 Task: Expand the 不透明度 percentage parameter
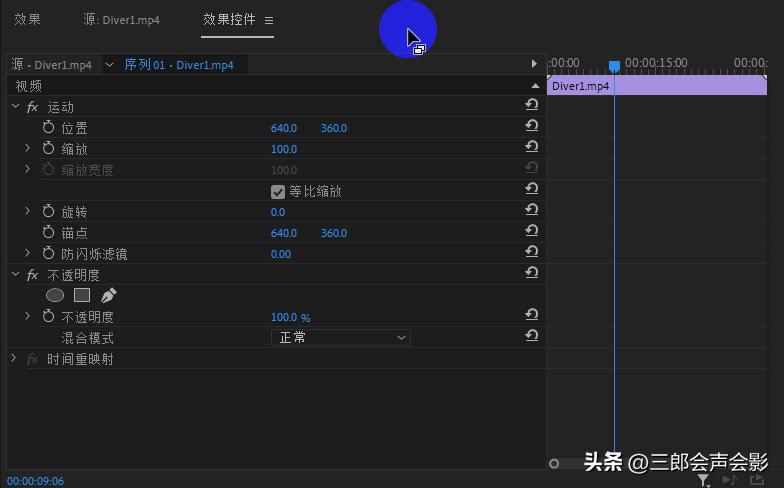tap(28, 316)
